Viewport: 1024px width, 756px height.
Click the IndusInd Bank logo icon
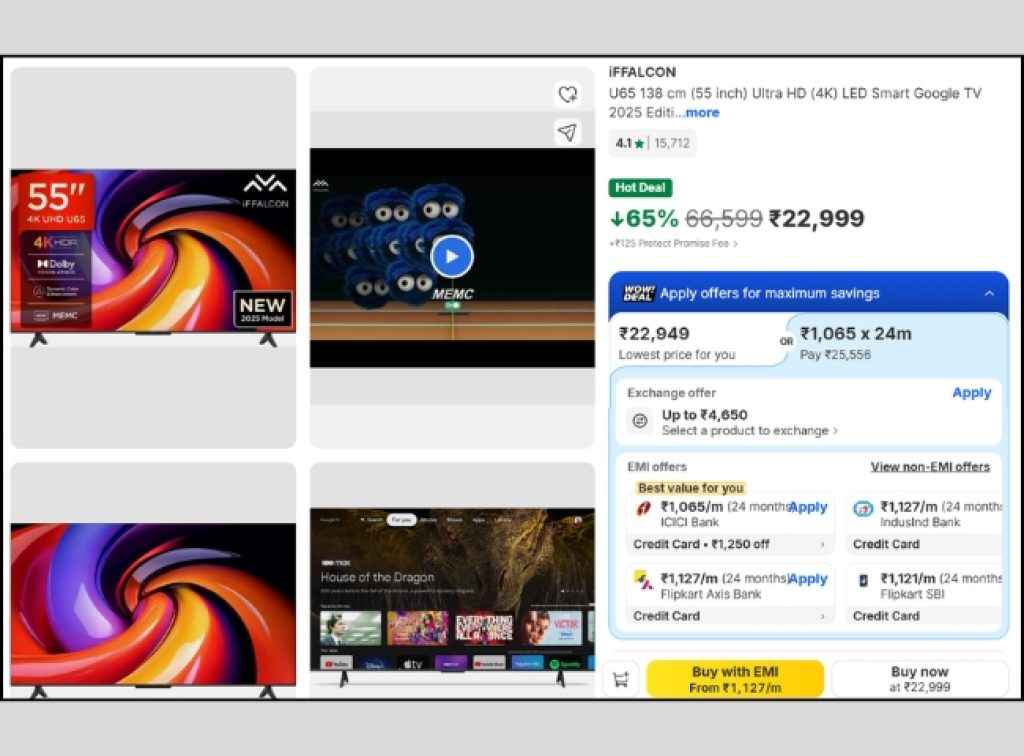pyautogui.click(x=863, y=509)
